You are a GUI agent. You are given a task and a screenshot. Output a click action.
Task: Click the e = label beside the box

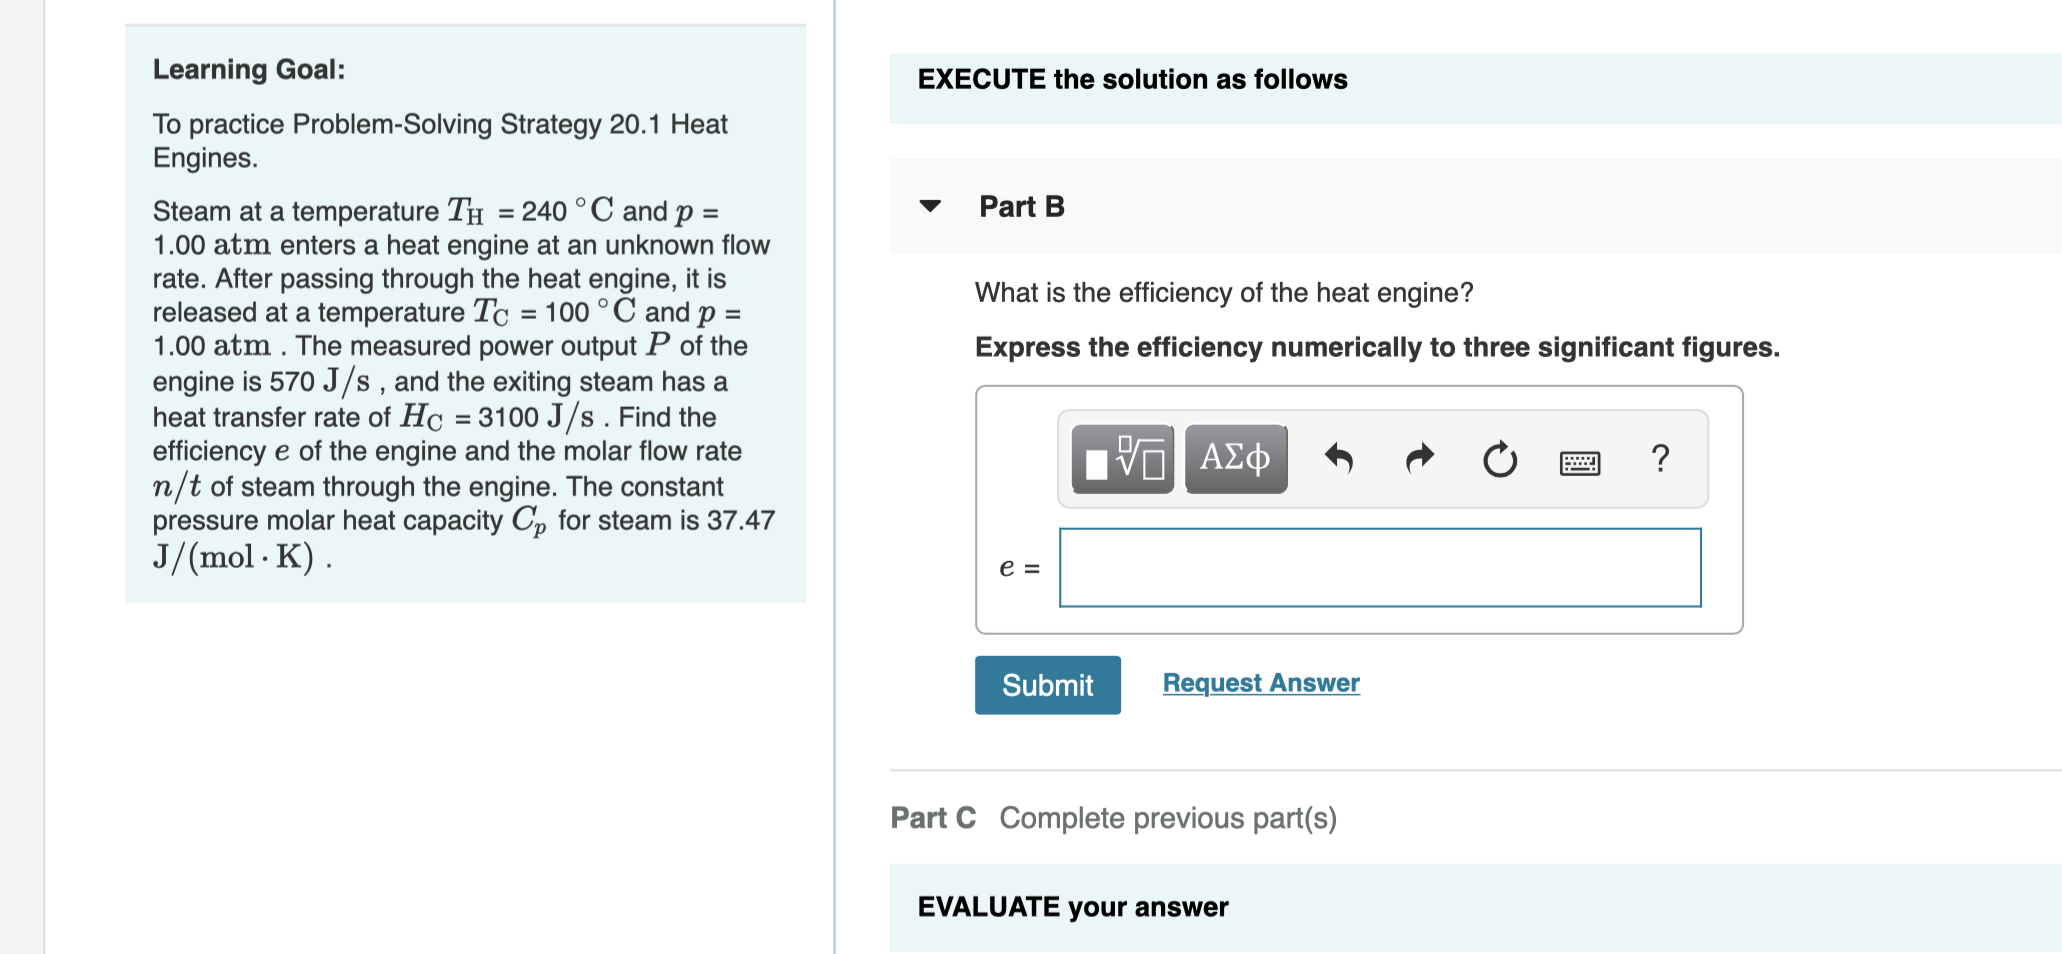[1018, 567]
